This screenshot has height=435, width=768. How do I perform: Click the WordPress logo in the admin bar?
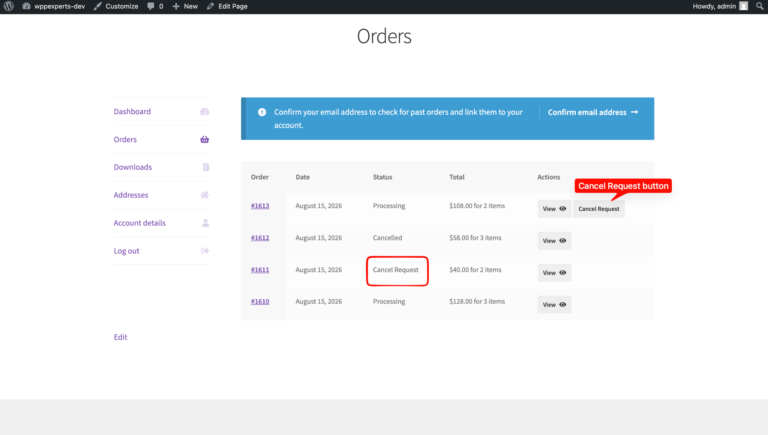9,6
